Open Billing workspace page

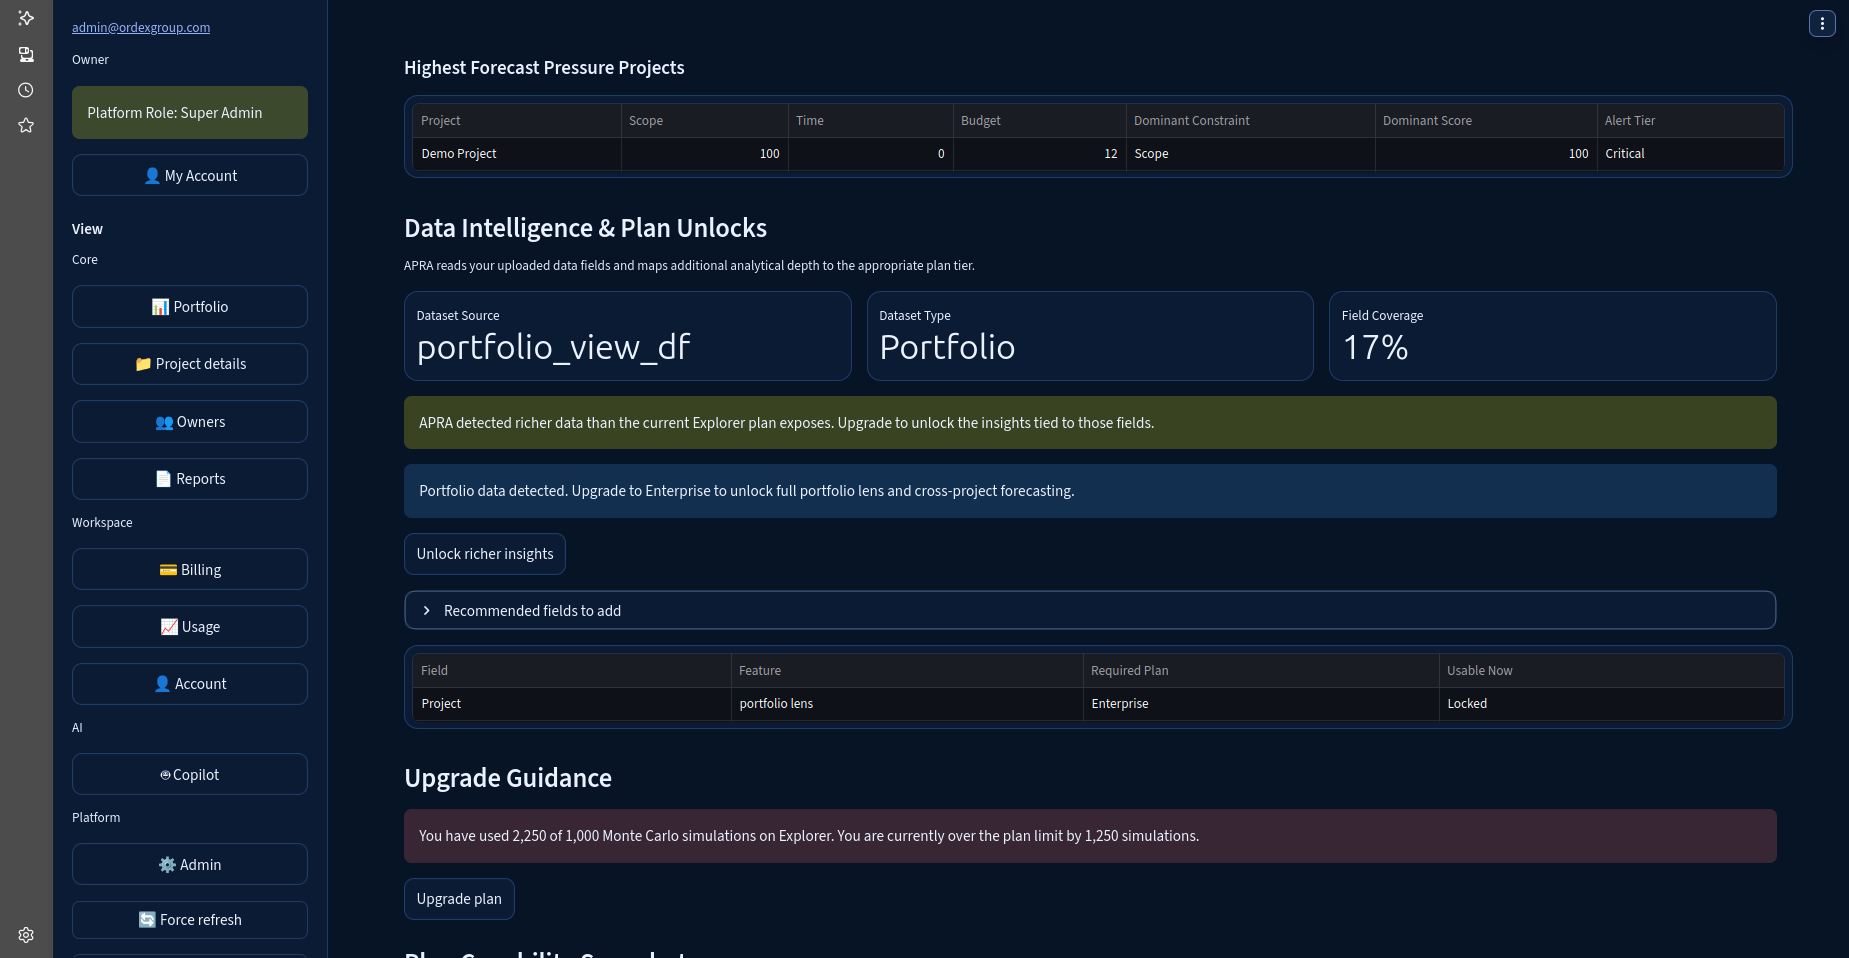click(190, 569)
